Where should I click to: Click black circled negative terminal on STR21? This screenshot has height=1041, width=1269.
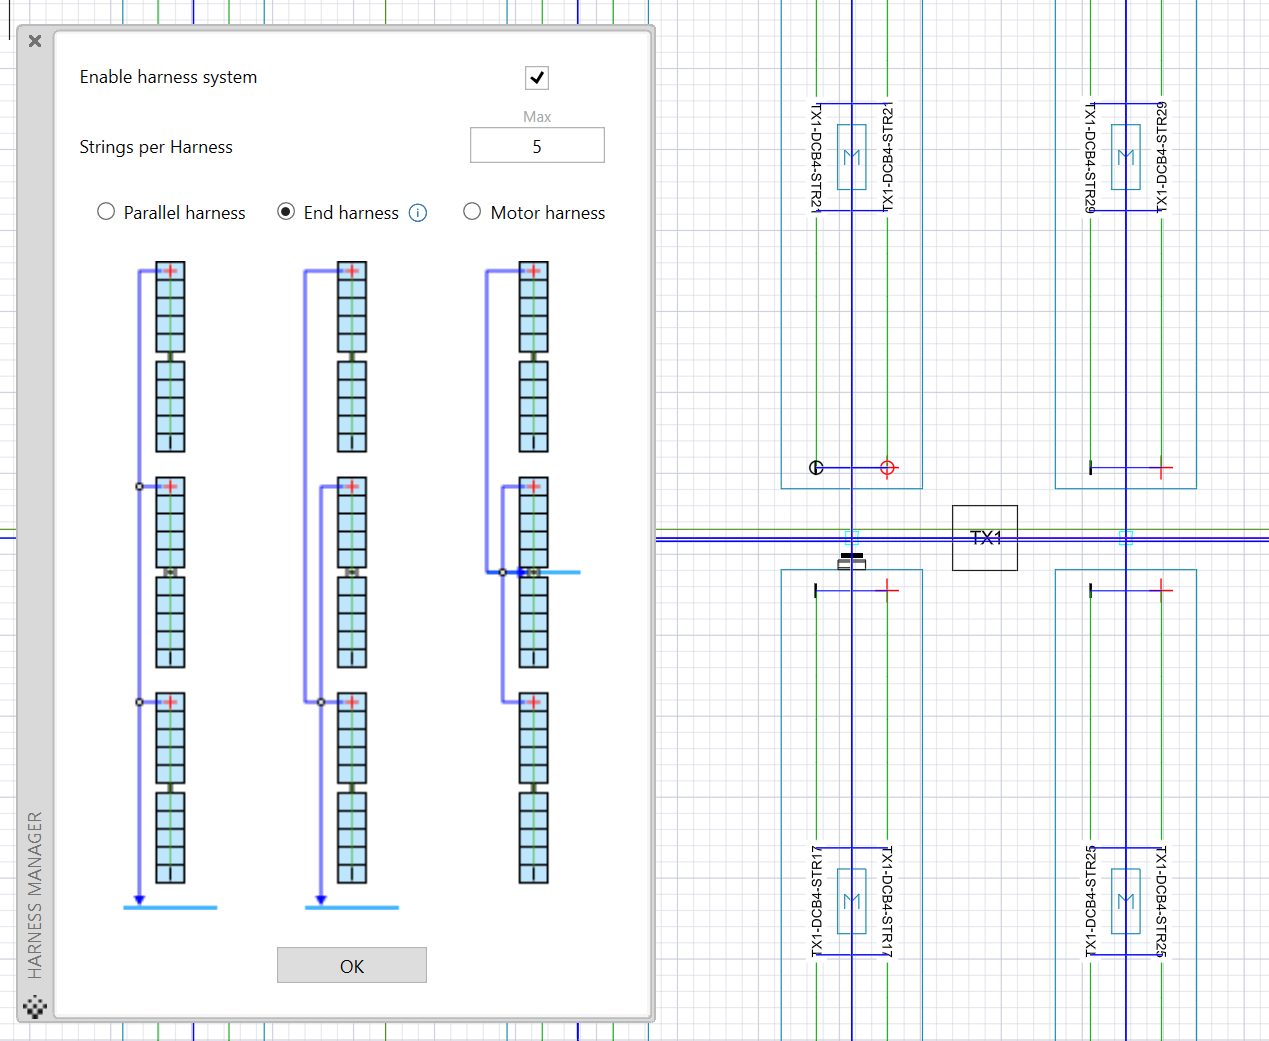[x=816, y=467]
